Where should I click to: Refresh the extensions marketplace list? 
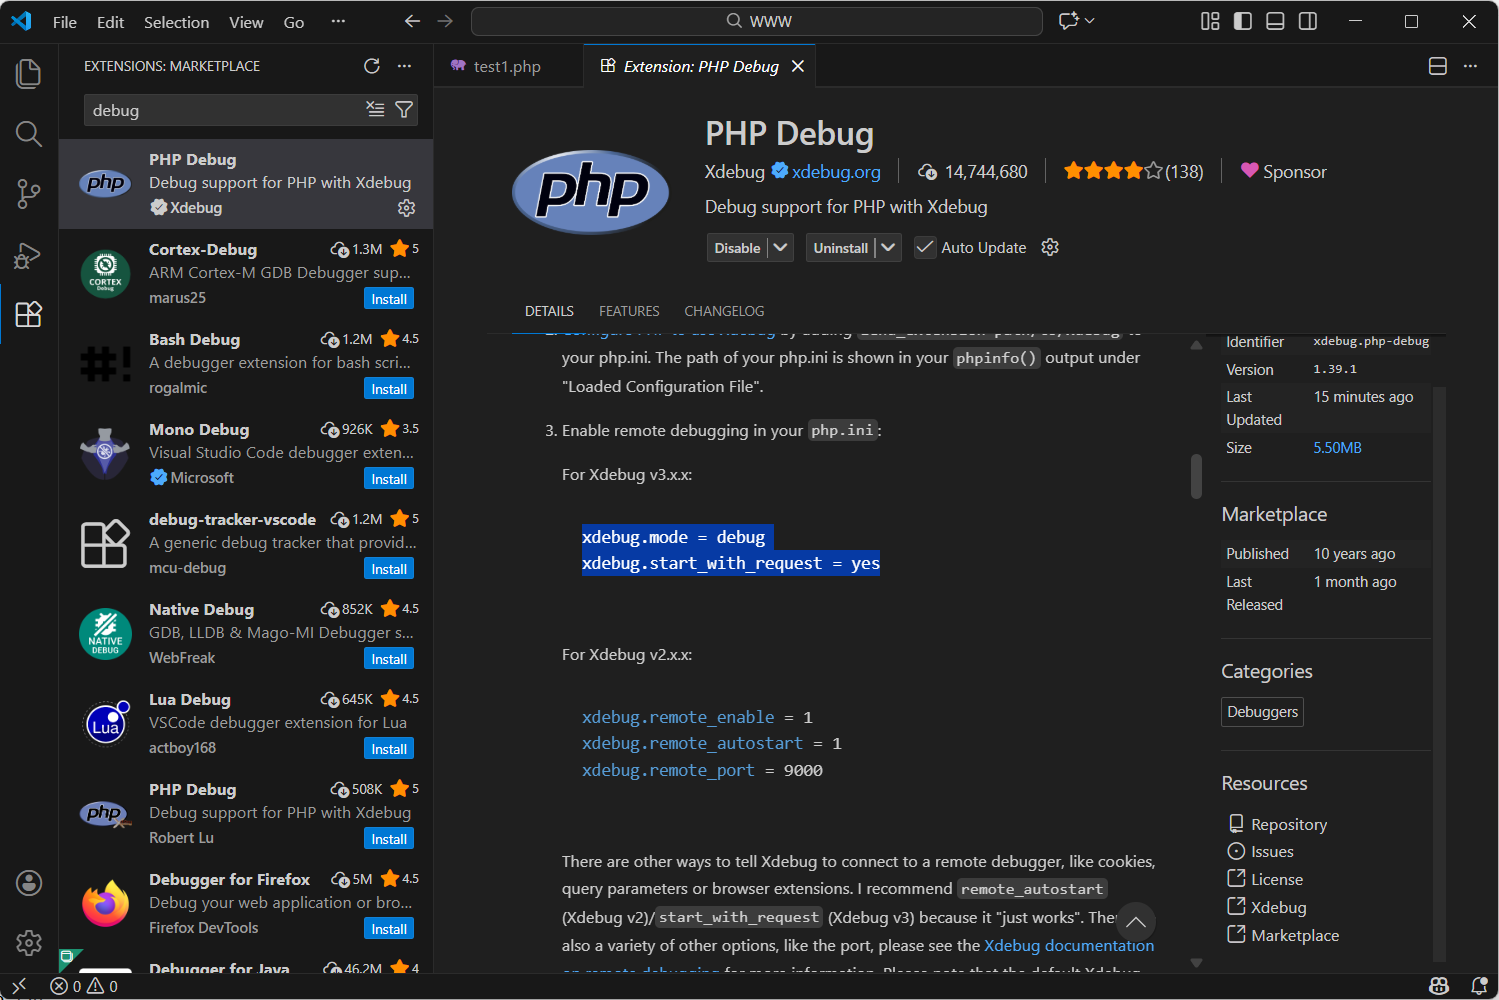372,66
